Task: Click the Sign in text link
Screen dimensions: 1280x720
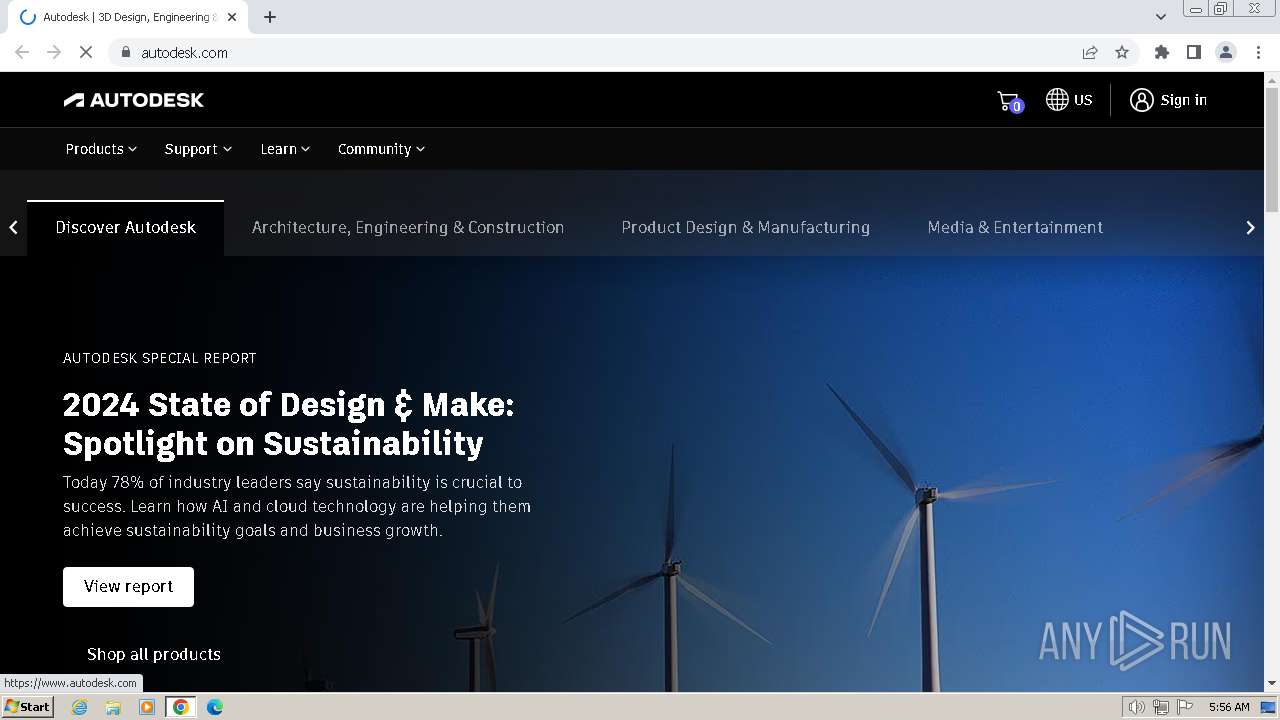Action: click(x=1184, y=100)
